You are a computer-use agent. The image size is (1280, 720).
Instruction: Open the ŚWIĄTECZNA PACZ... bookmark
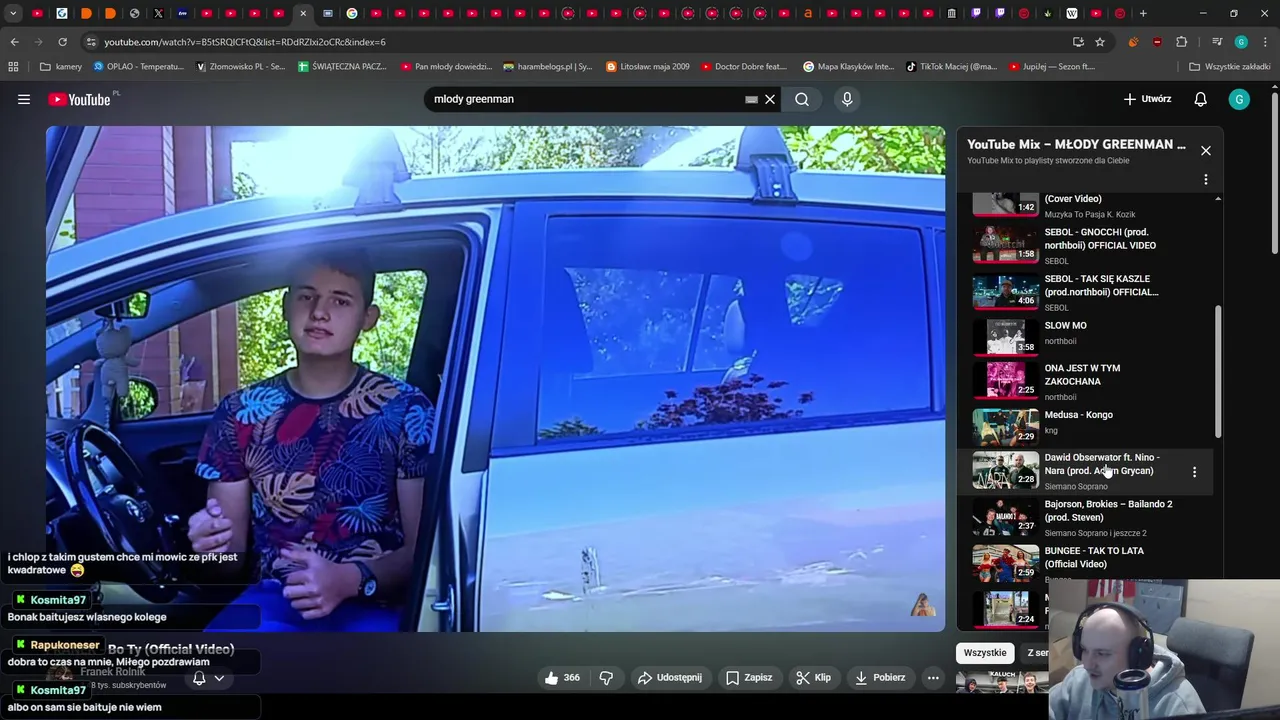tap(342, 67)
